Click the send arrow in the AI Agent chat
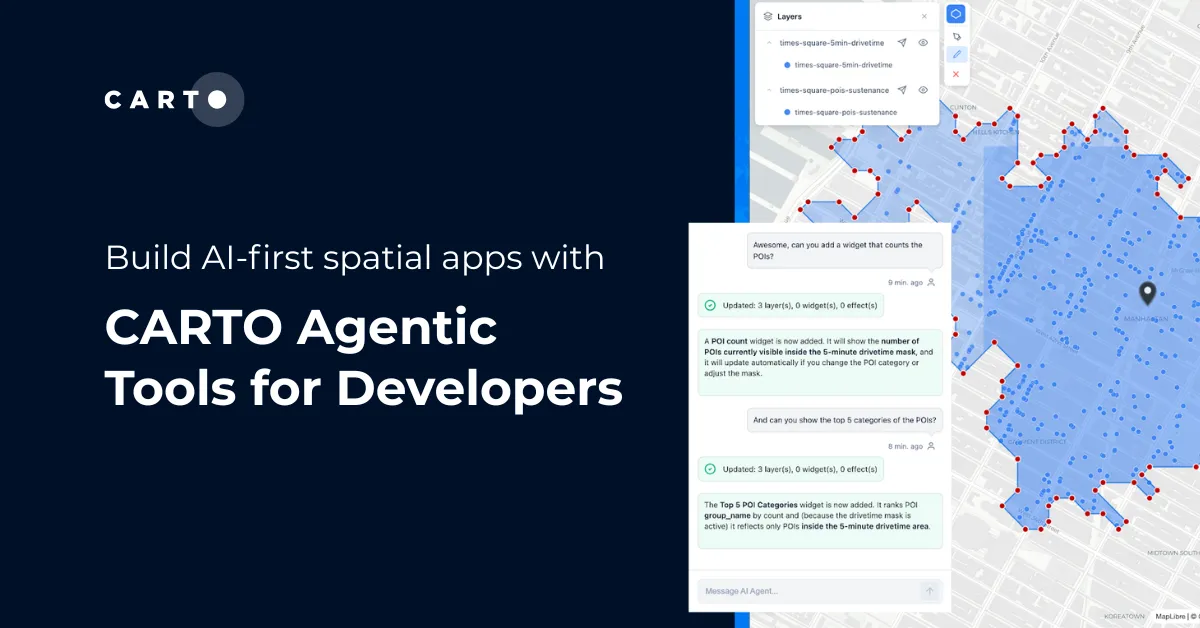The height and width of the screenshot is (628, 1200). click(x=929, y=591)
